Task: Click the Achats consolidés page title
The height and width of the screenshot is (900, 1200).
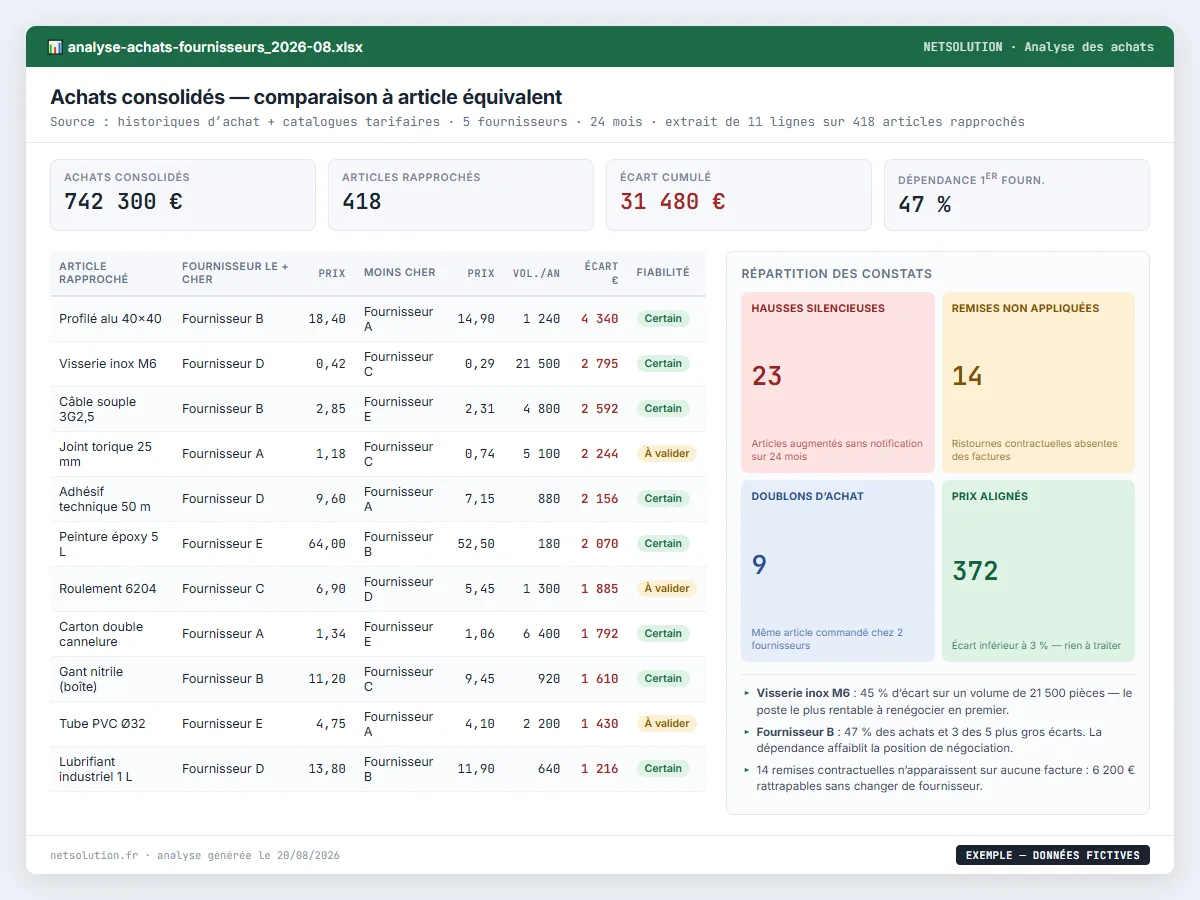Action: coord(306,97)
